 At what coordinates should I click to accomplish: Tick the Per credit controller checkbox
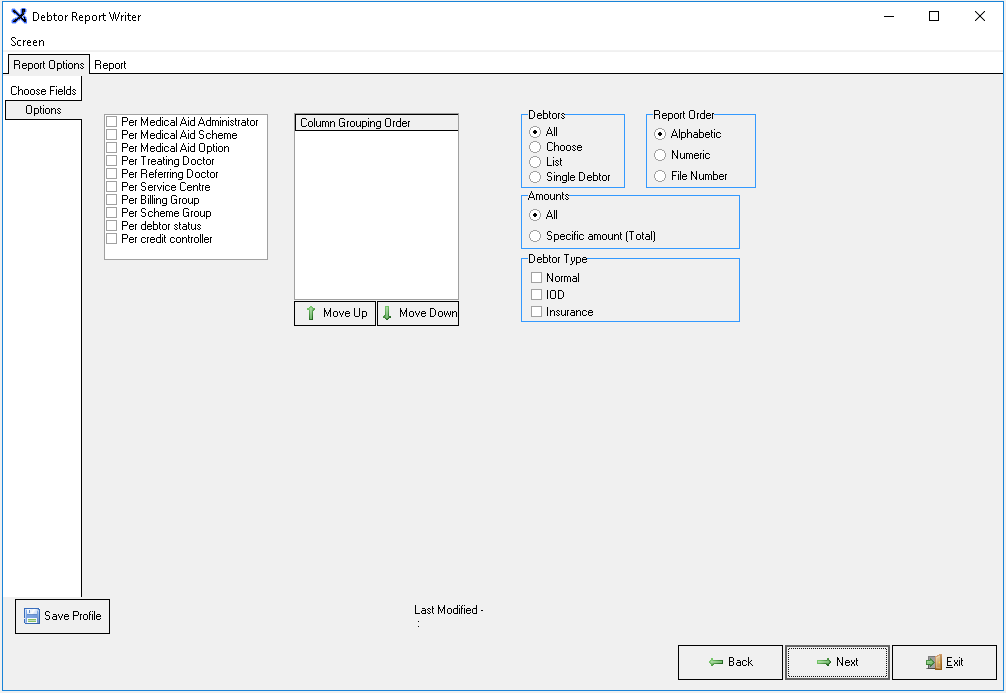[112, 239]
